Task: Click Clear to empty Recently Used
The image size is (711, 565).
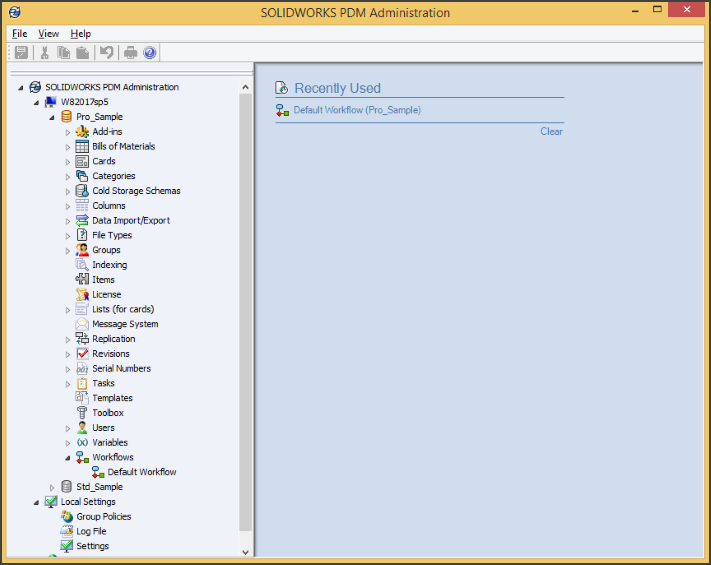Action: [551, 132]
